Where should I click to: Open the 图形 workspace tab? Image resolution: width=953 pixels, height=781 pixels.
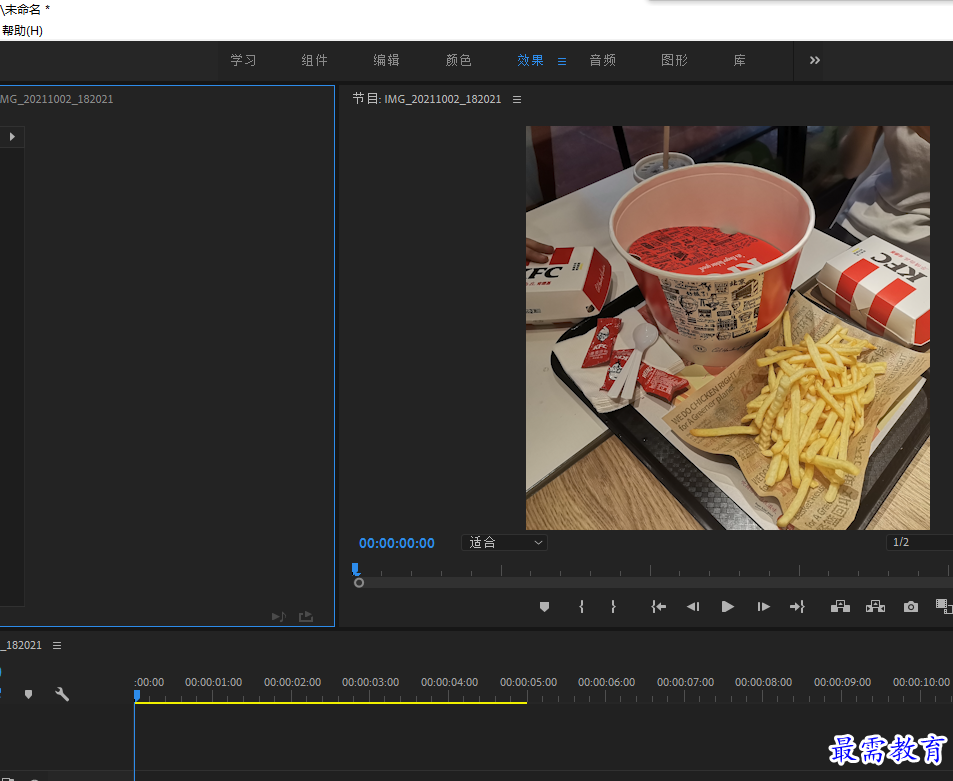coord(674,60)
